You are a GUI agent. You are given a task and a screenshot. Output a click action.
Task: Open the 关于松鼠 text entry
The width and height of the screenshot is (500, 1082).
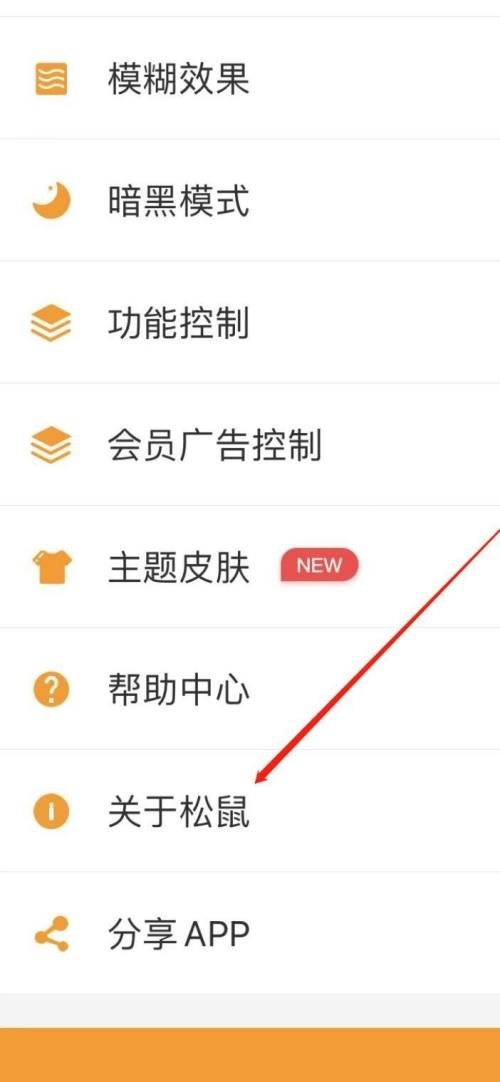pos(179,812)
